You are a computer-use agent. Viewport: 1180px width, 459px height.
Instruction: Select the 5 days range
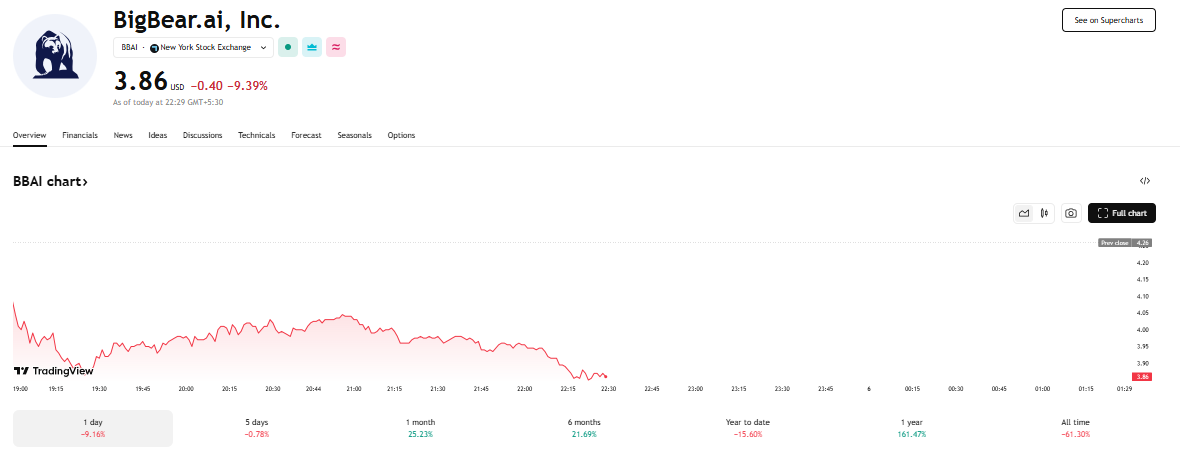coord(256,428)
